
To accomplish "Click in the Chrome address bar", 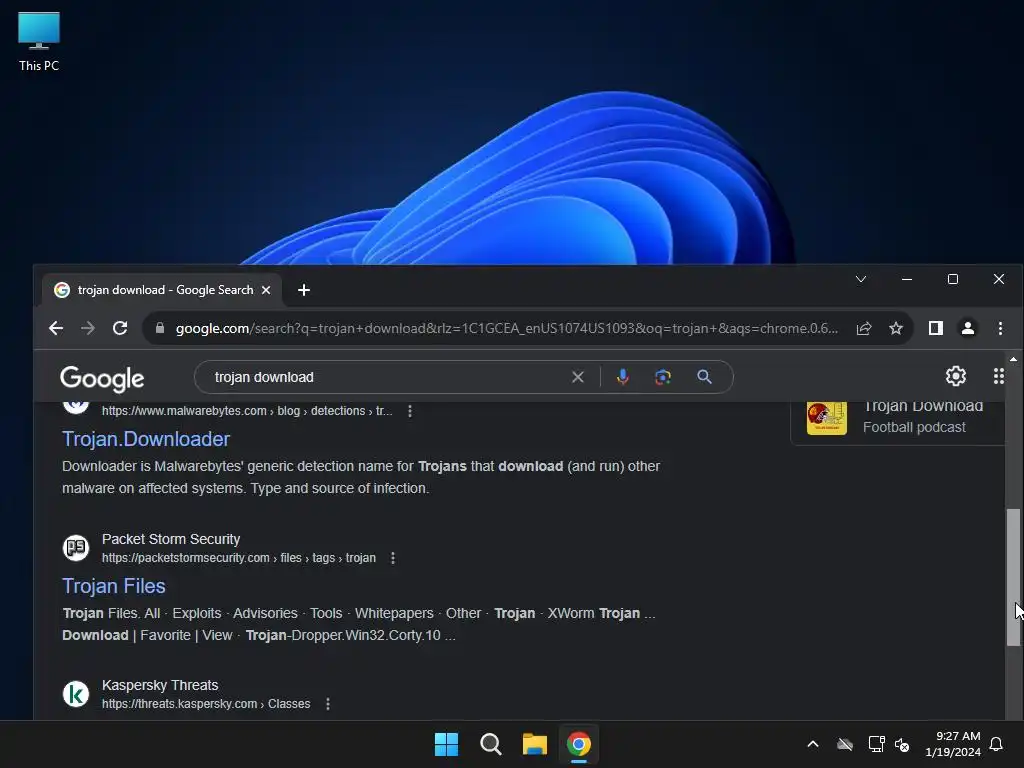I will point(506,328).
